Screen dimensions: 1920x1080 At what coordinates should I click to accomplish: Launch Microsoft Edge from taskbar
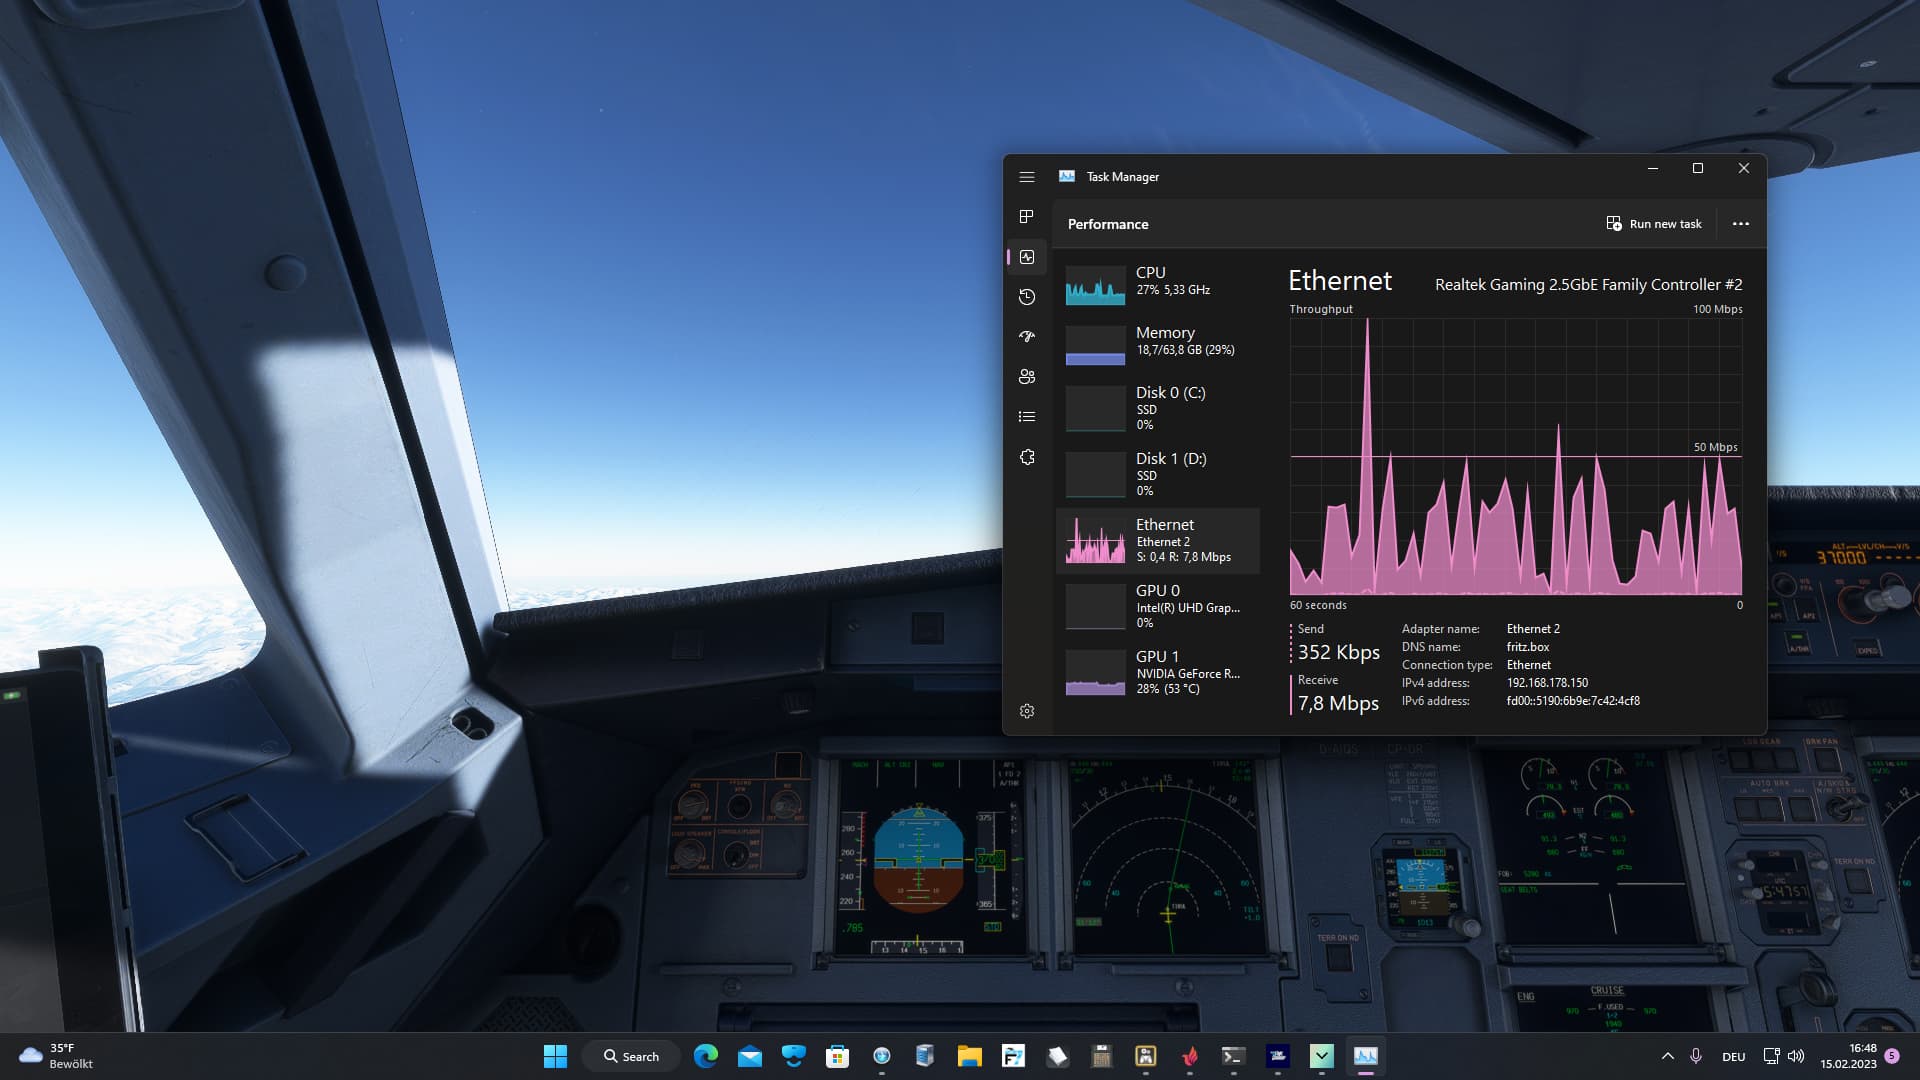tap(706, 1056)
